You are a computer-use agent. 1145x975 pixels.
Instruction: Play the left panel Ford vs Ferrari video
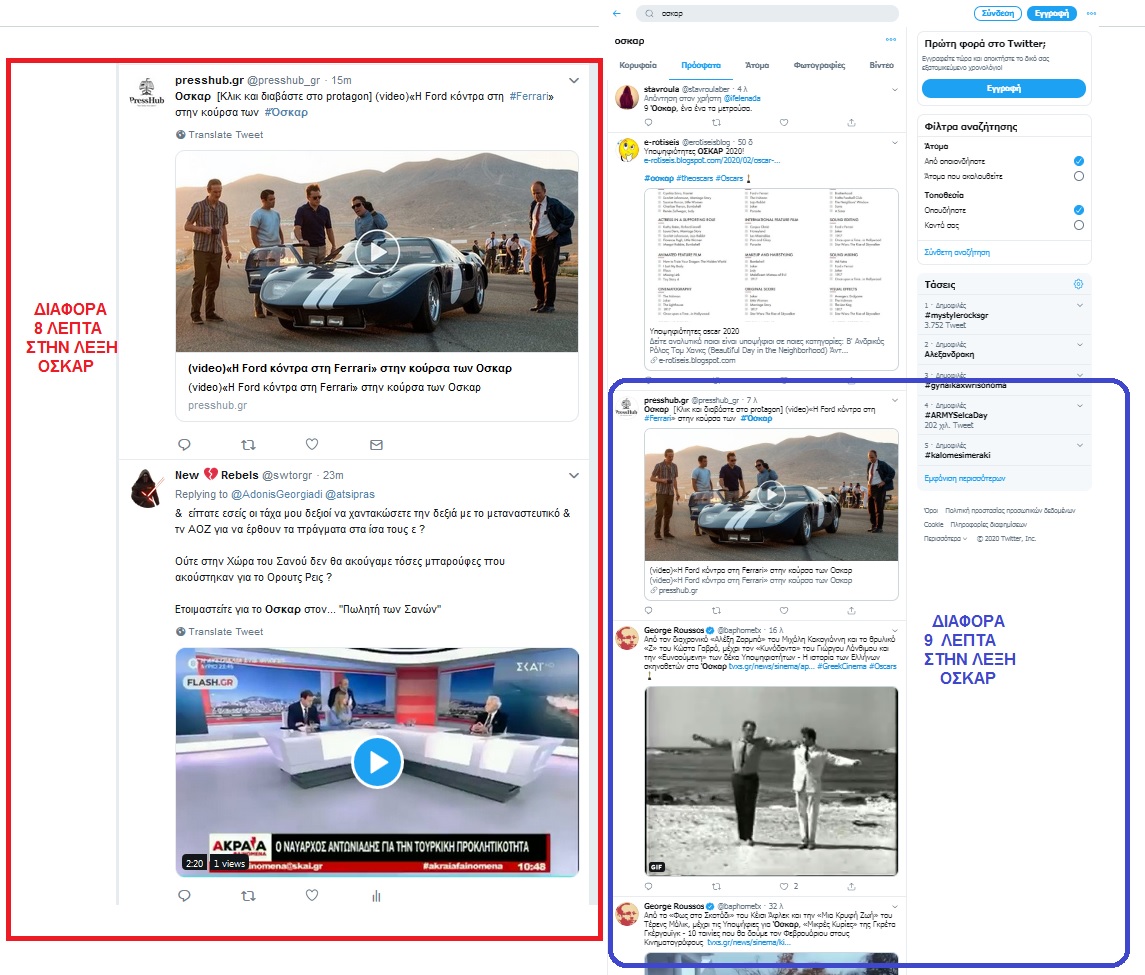click(x=377, y=252)
